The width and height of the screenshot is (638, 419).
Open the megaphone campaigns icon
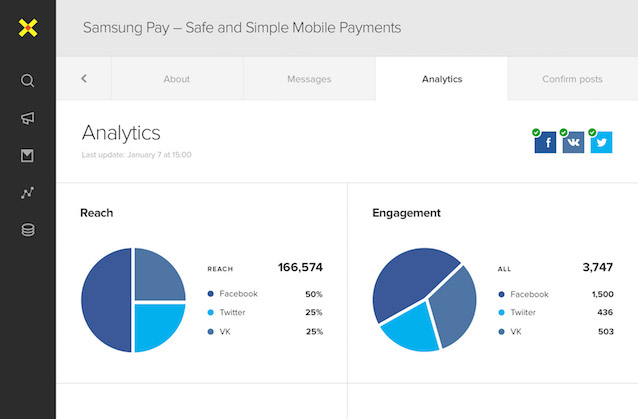(28, 118)
